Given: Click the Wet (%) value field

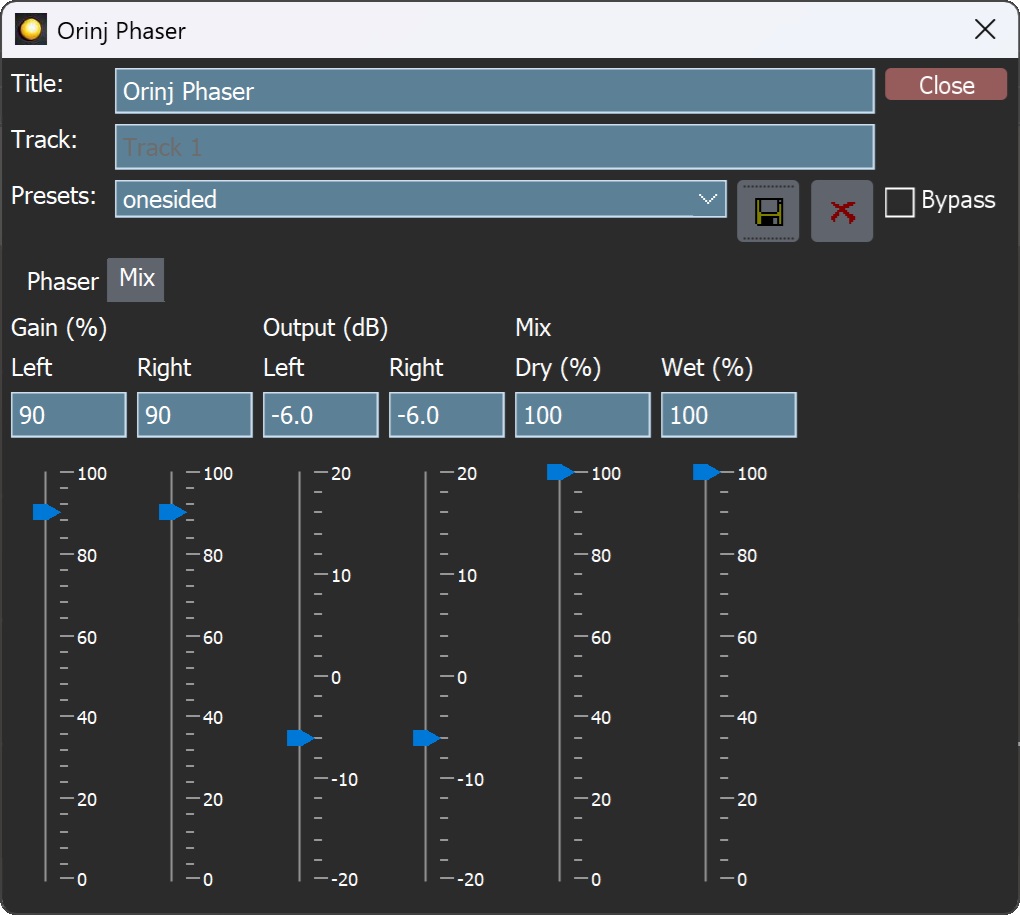Looking at the screenshot, I should point(729,415).
